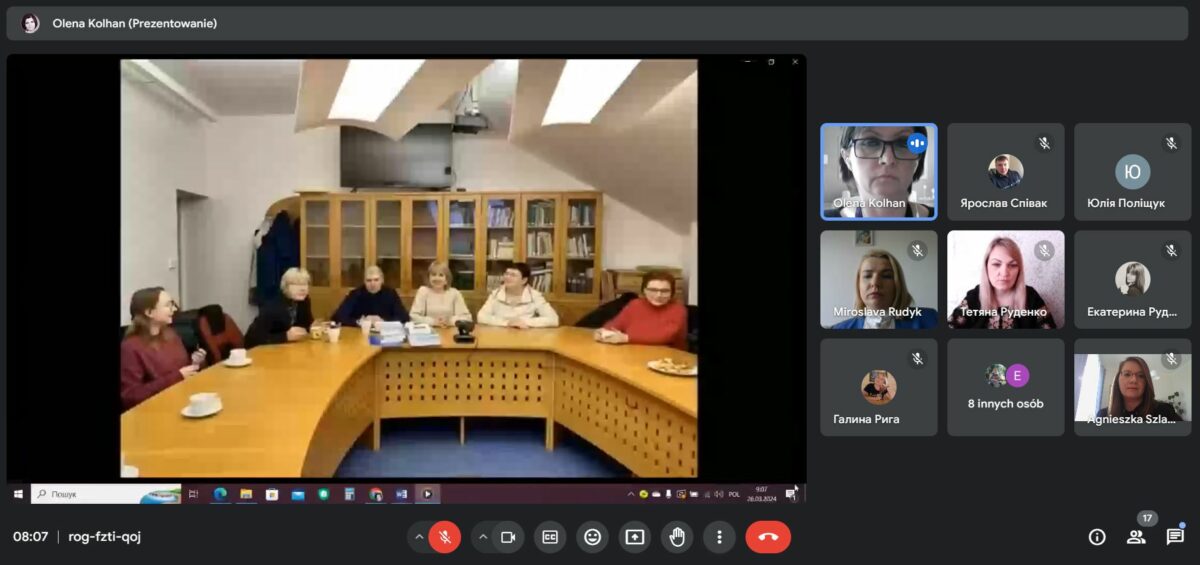Select Olena Kolhan's video tile
Screen dimensions: 1200x565
coord(879,171)
